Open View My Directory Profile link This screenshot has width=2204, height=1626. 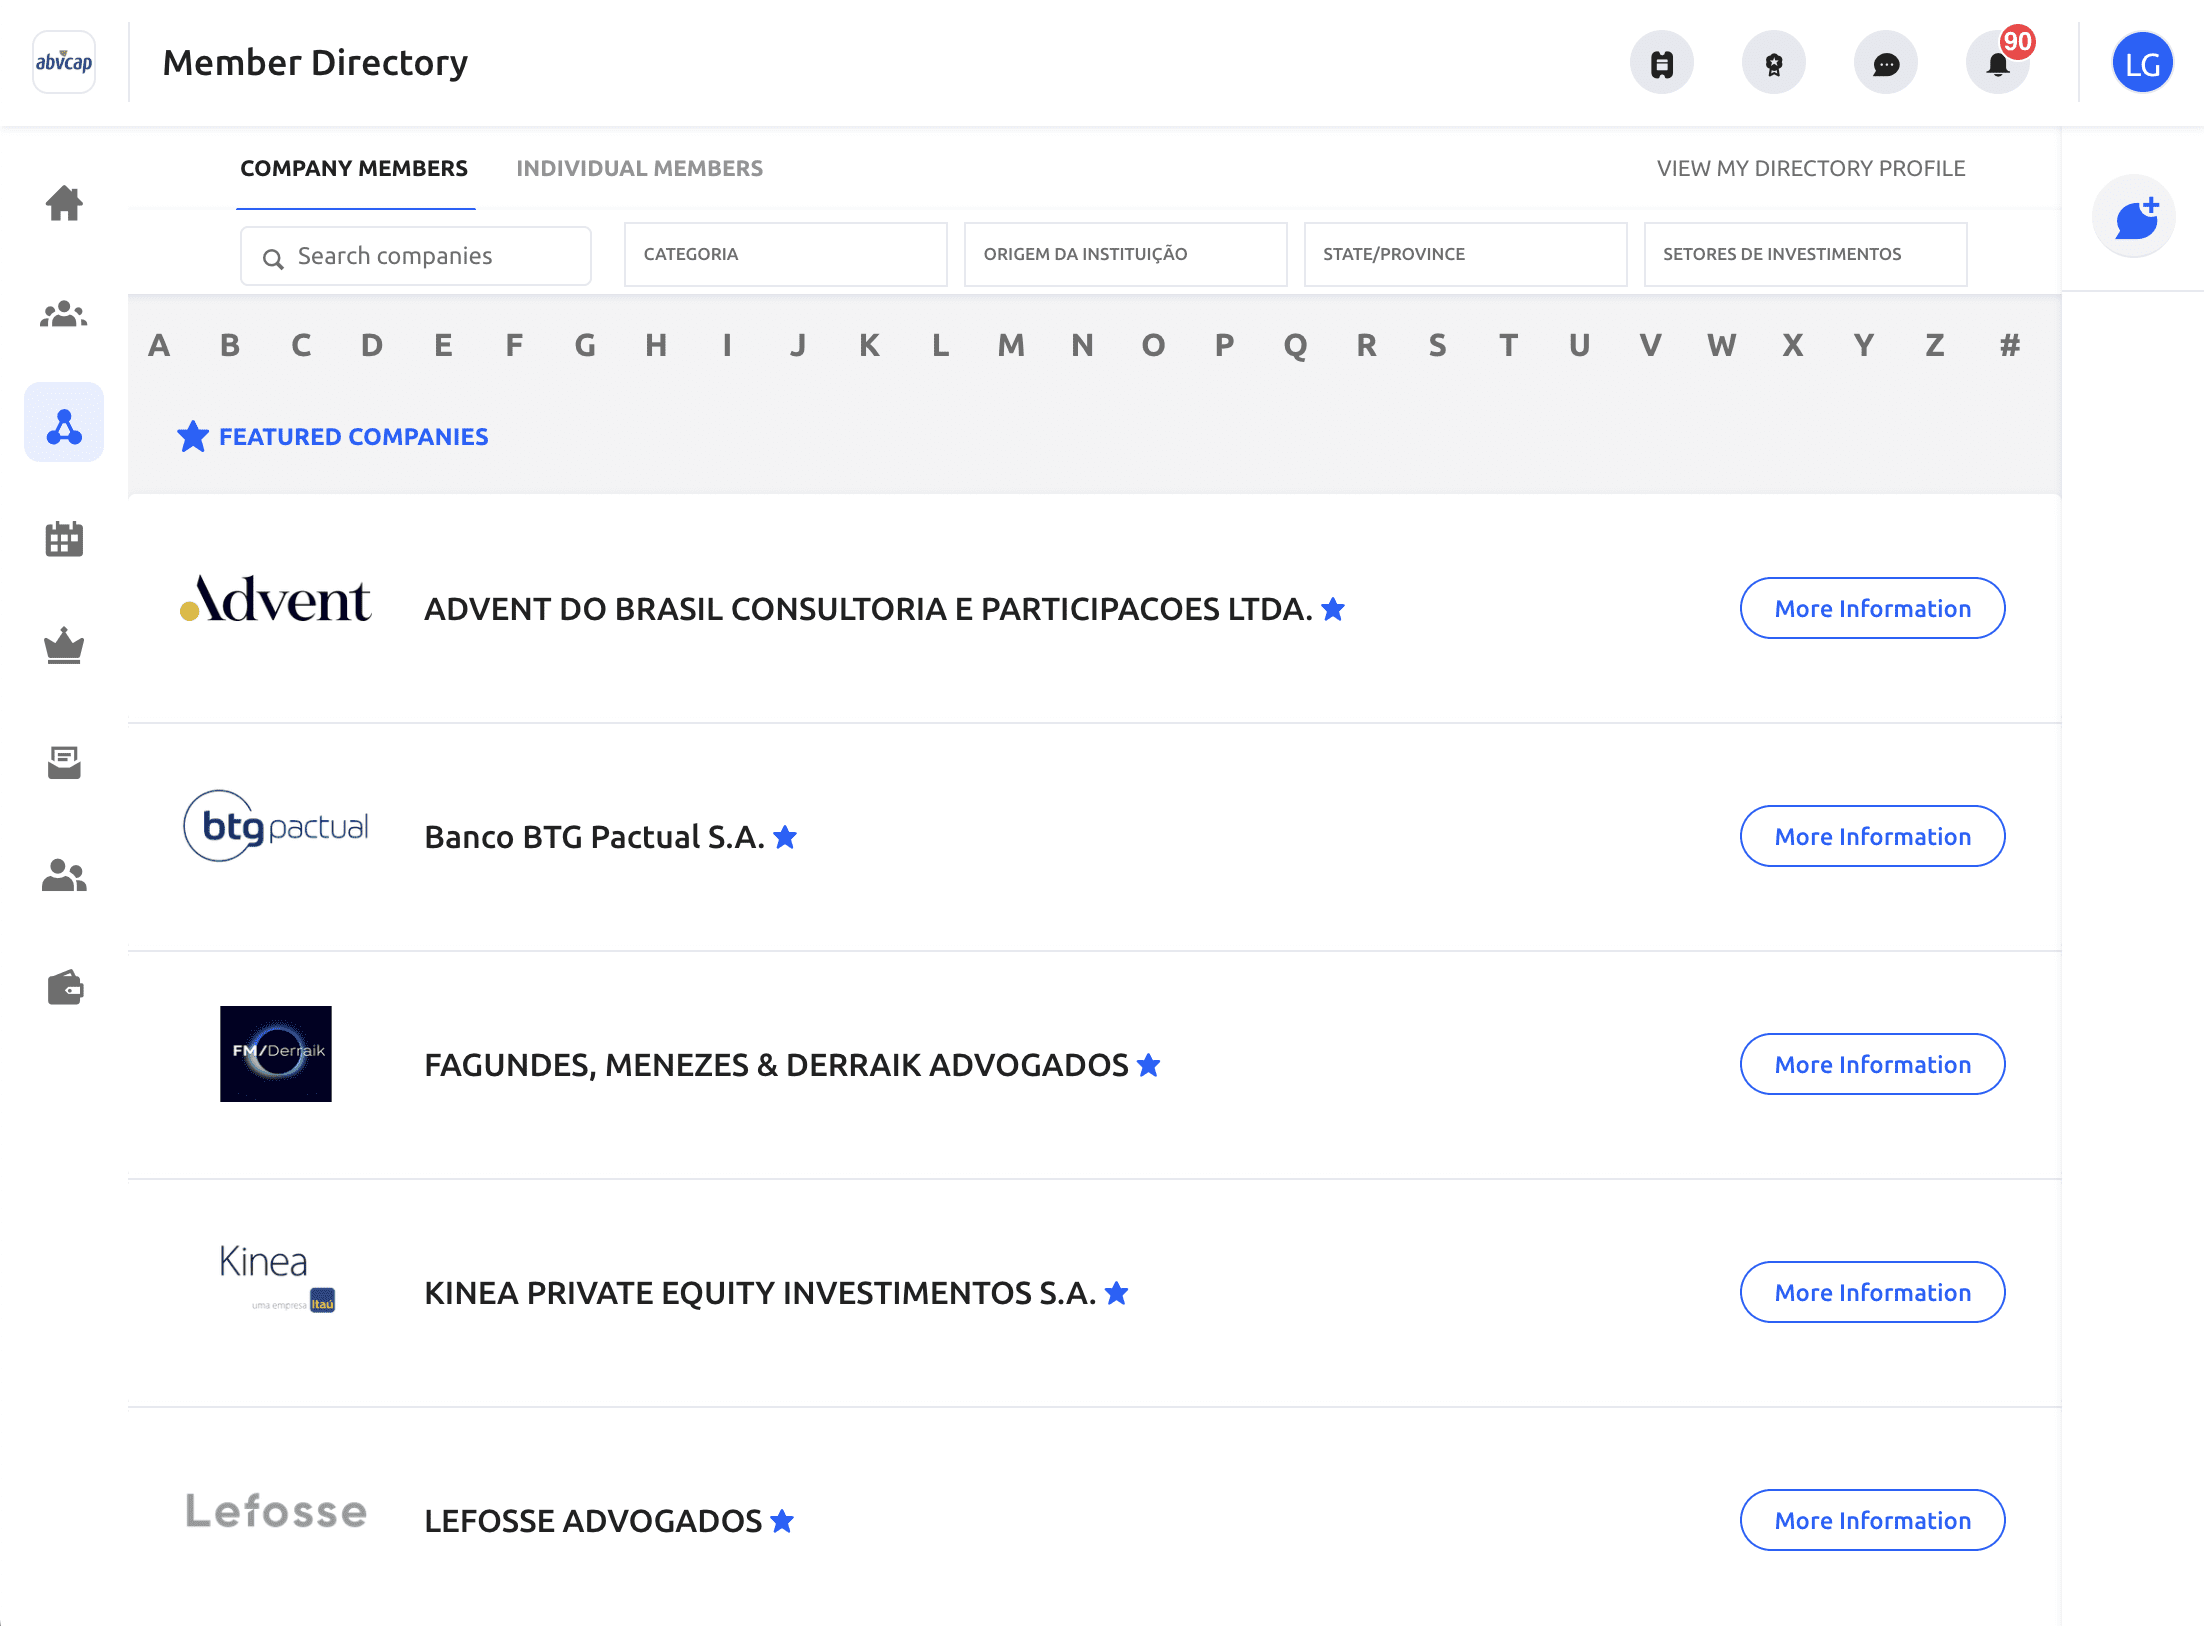point(1810,169)
